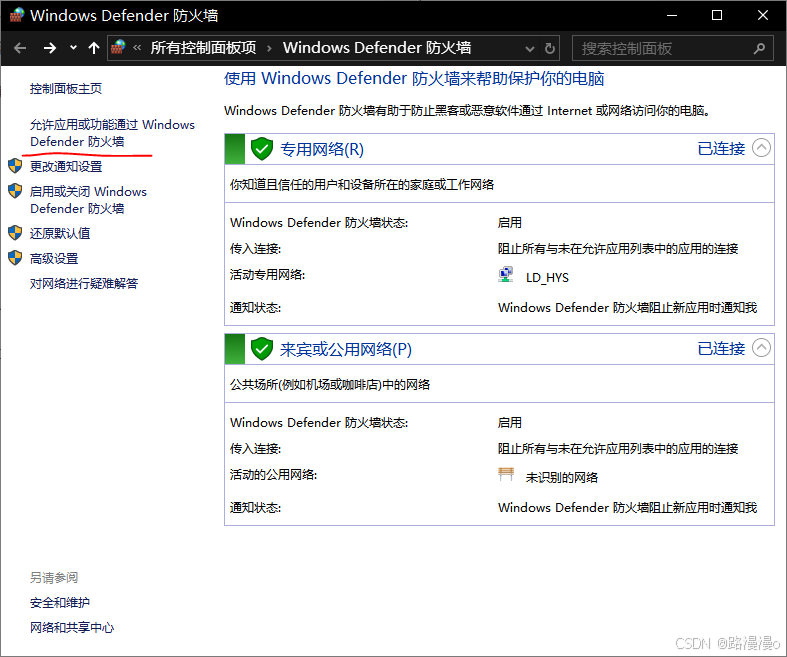Minimize the Windows Defender 防火墙 window
This screenshot has width=787, height=657.
pyautogui.click(x=672, y=16)
